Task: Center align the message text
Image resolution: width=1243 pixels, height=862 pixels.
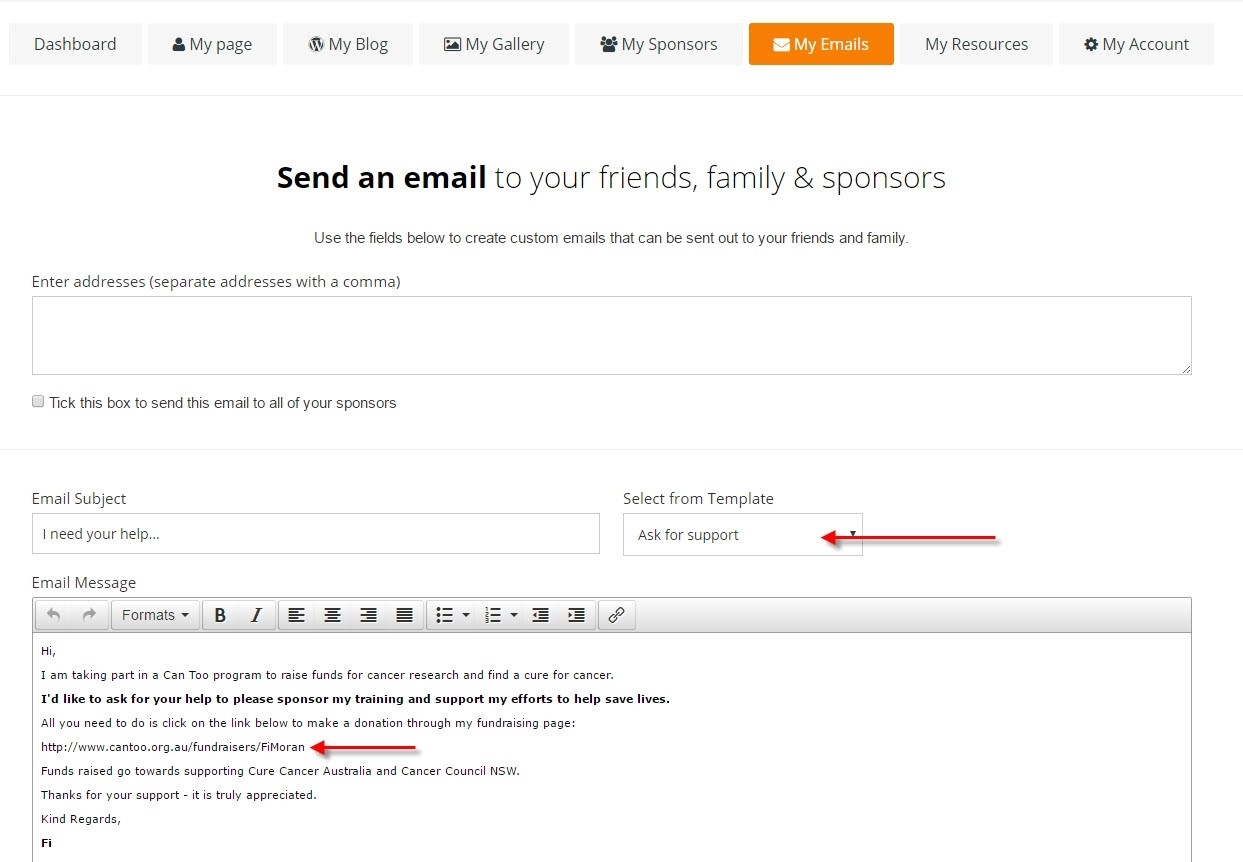Action: pyautogui.click(x=332, y=615)
